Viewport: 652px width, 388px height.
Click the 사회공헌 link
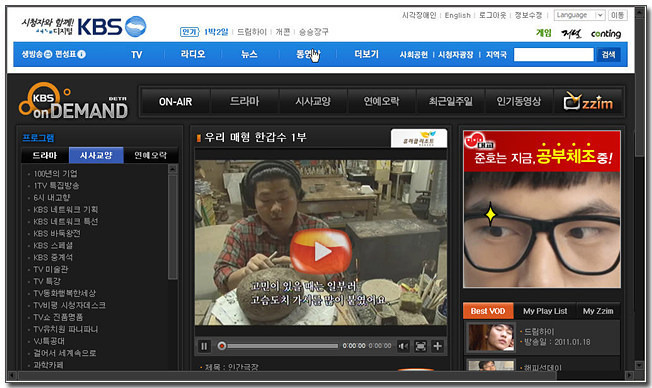[413, 54]
